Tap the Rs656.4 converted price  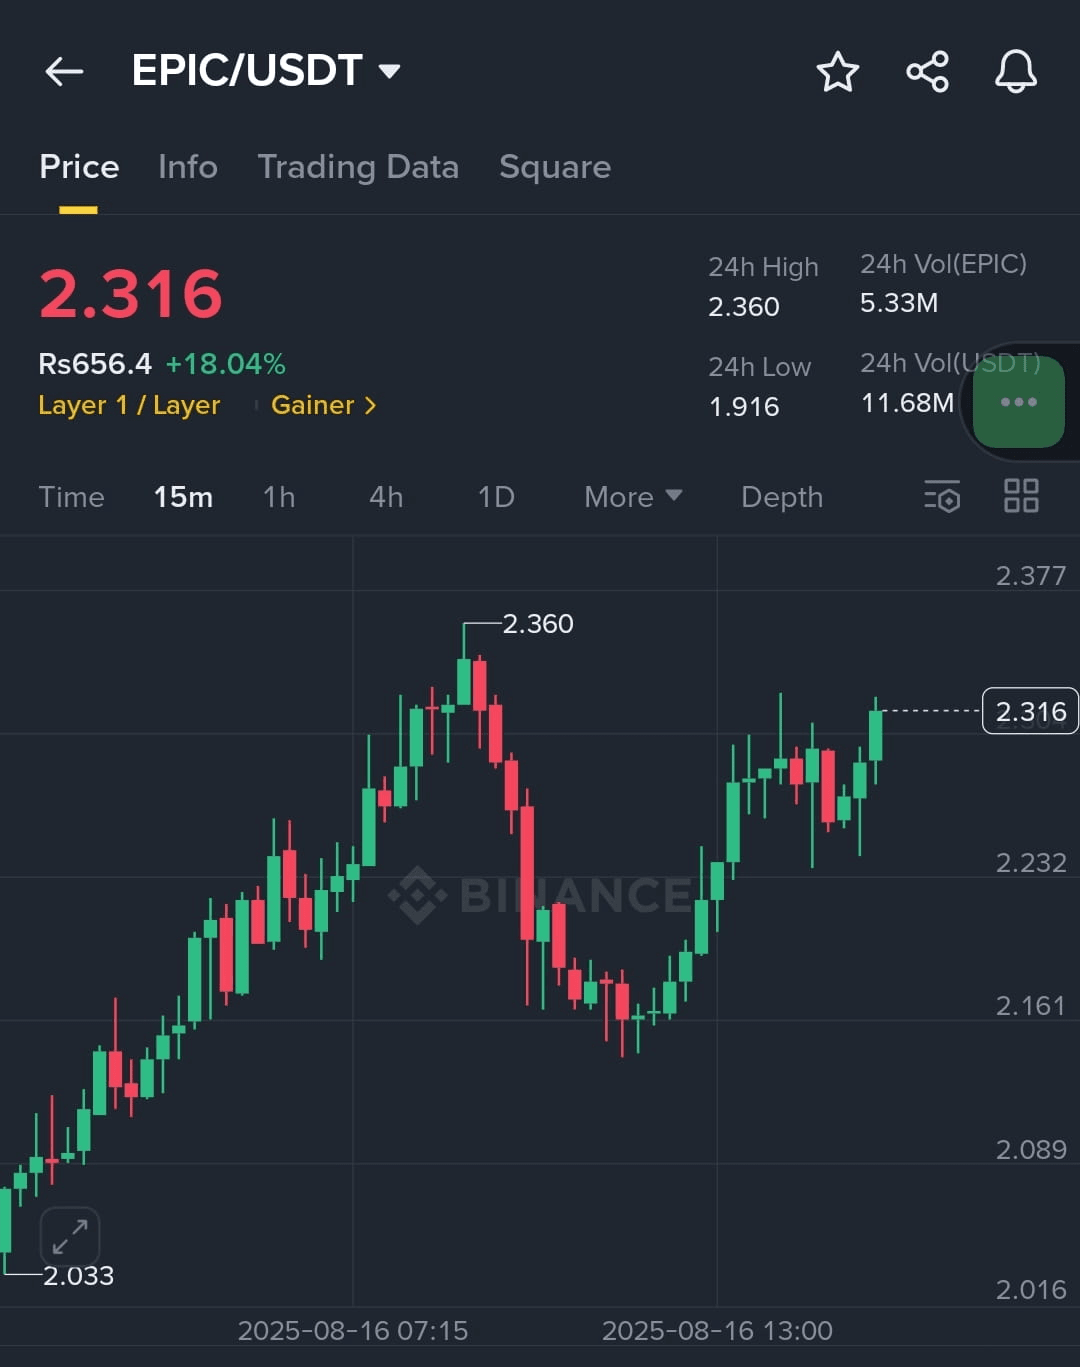(95, 364)
